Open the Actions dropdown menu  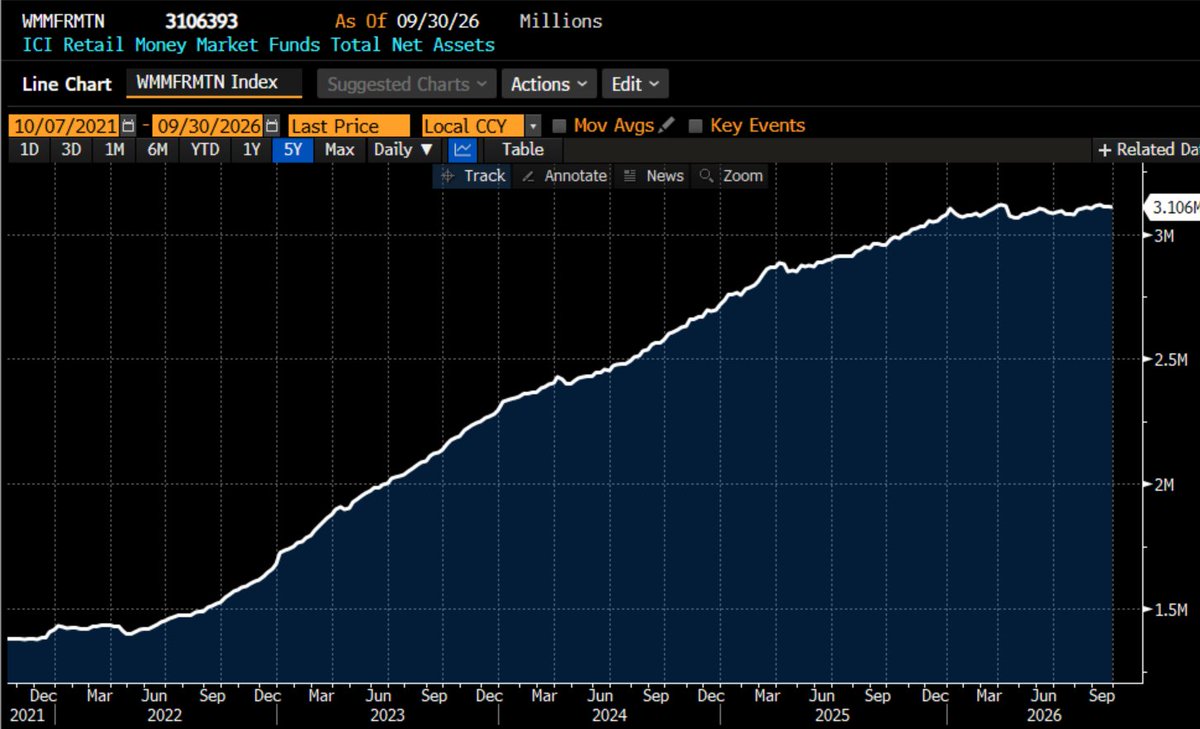click(x=549, y=84)
